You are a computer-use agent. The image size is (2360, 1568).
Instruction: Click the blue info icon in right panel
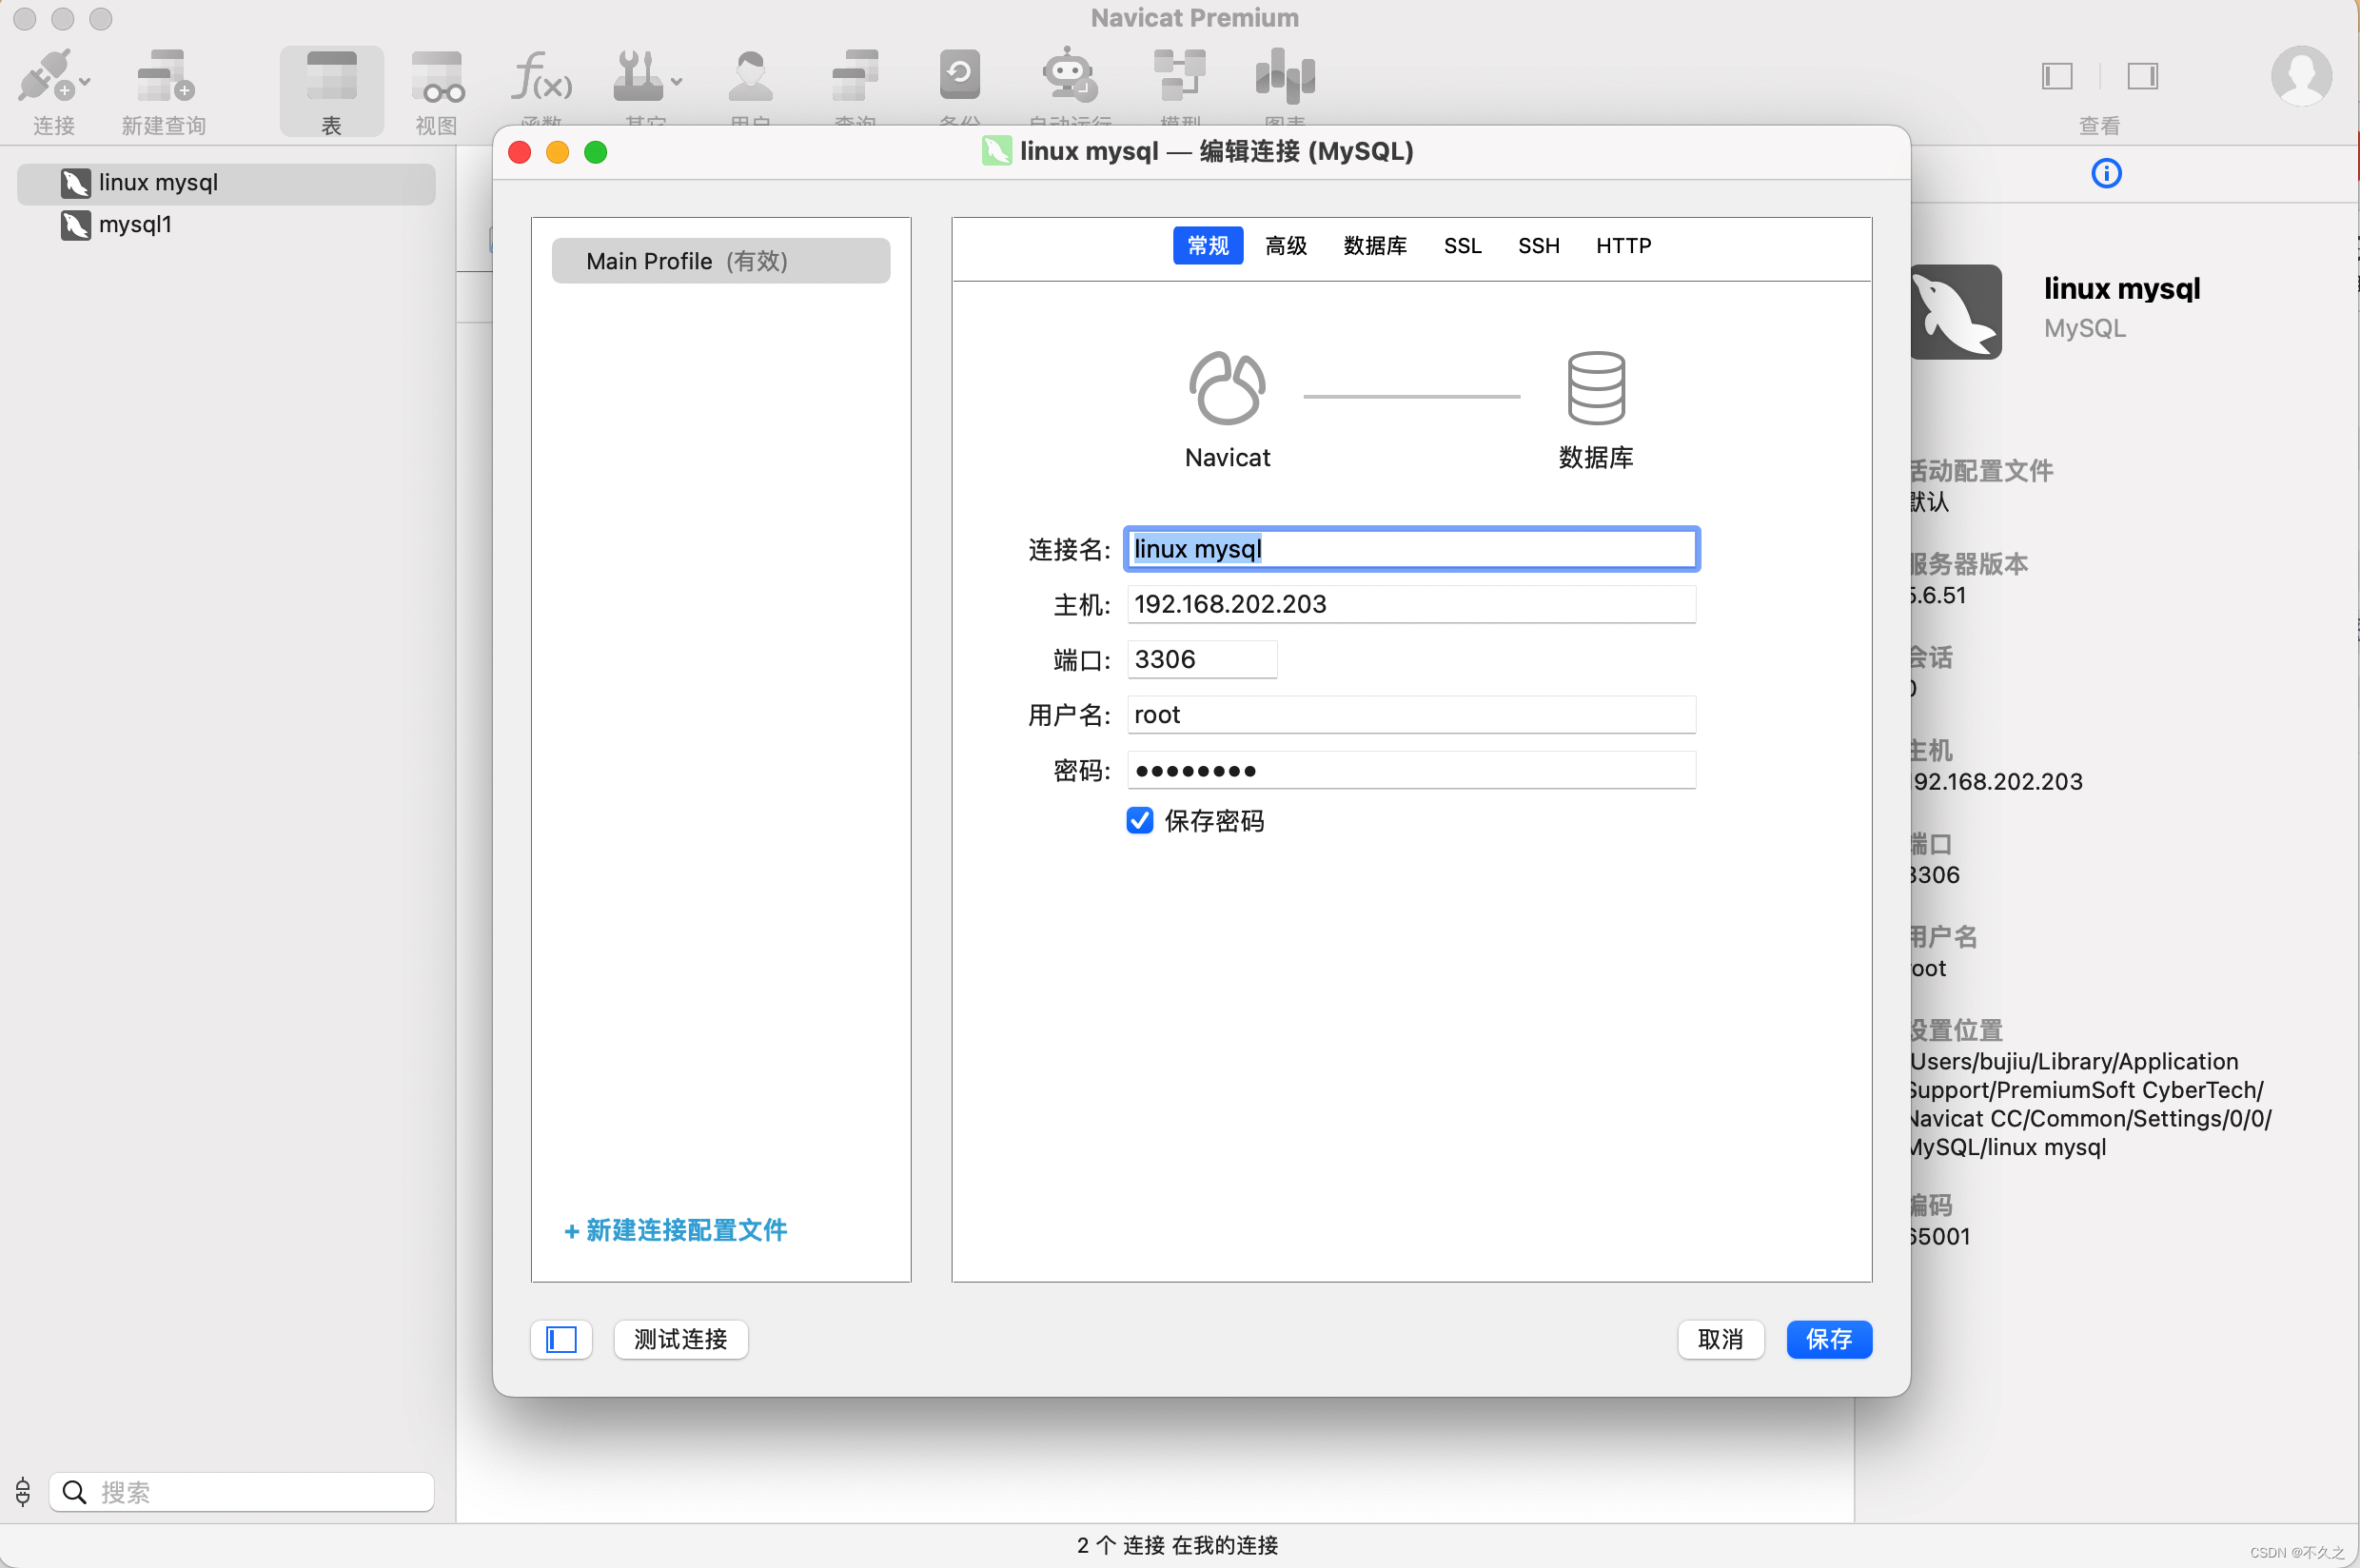point(2106,173)
